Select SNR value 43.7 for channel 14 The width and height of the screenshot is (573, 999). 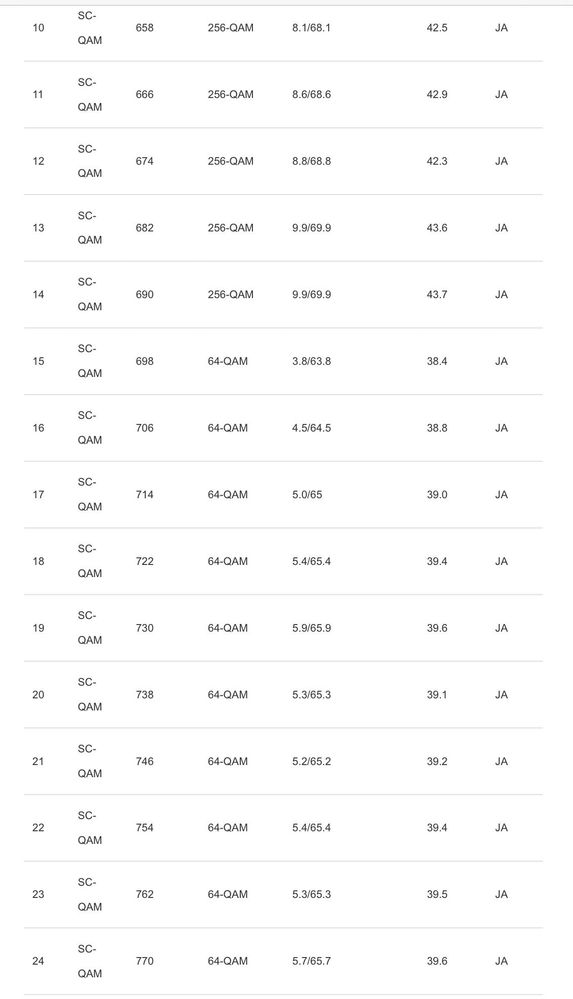tap(437, 294)
